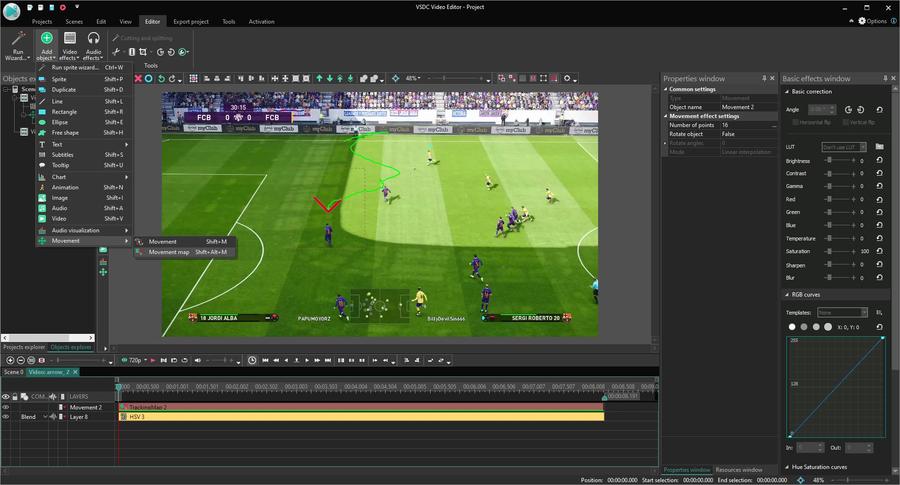Choose Sprite from the add object menu

tap(84, 79)
